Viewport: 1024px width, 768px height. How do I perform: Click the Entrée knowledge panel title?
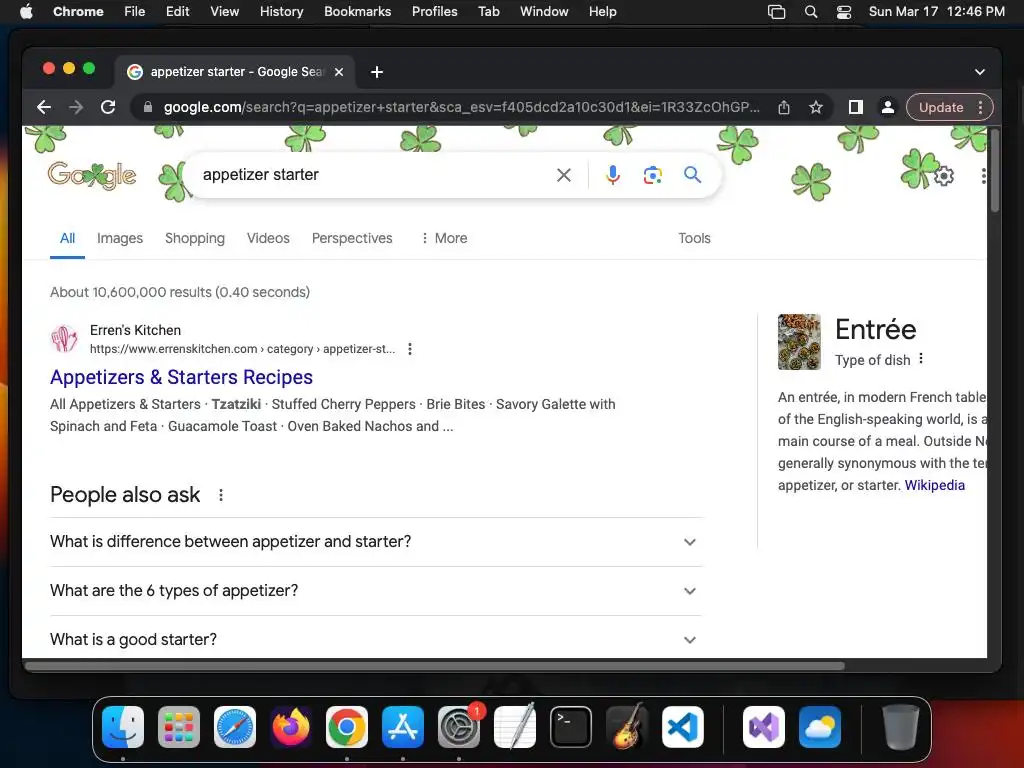coord(875,329)
